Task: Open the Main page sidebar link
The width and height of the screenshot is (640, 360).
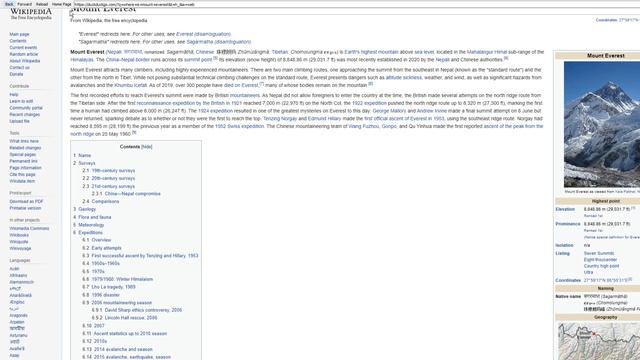Action: 19,34
